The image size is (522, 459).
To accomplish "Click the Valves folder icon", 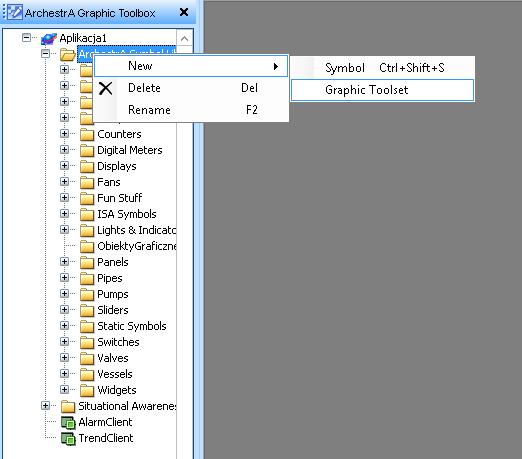I will coord(87,358).
